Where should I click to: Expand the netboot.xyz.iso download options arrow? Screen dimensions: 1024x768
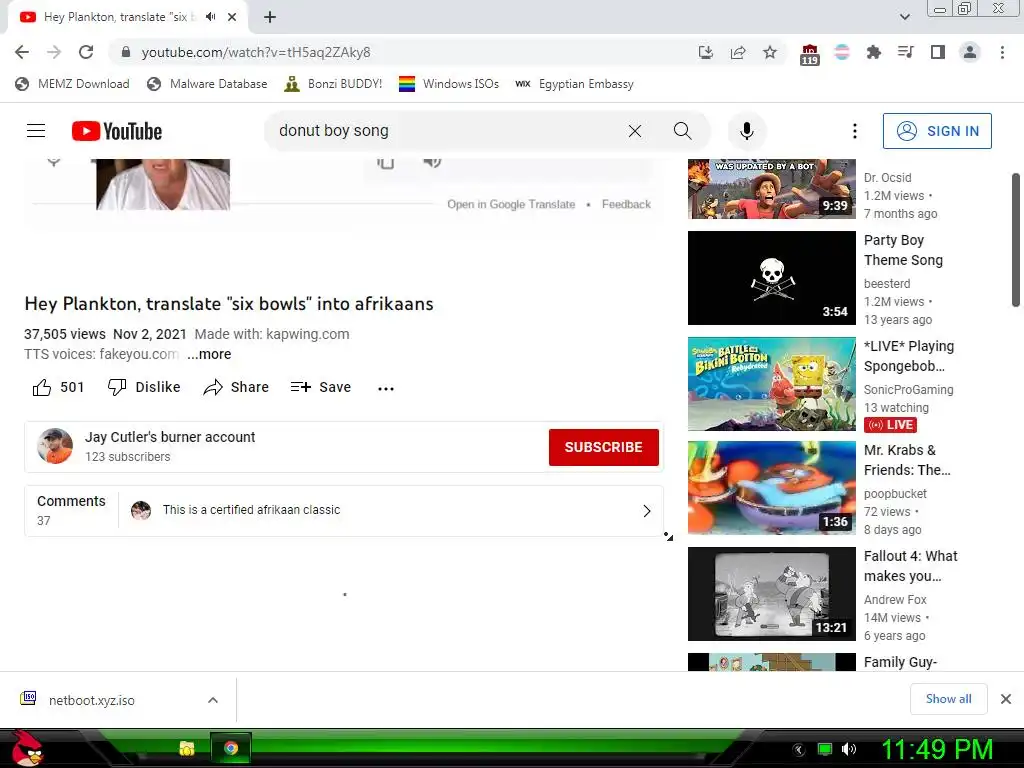[x=212, y=700]
